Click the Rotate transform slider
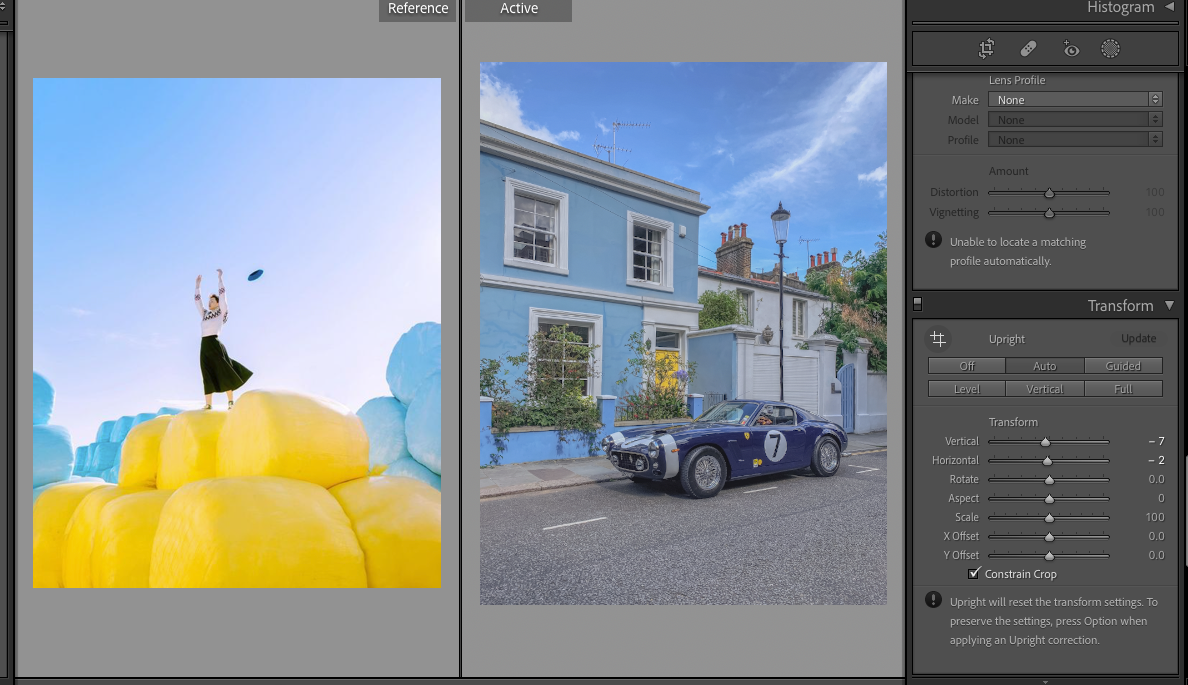The width and height of the screenshot is (1188, 685). point(1049,479)
